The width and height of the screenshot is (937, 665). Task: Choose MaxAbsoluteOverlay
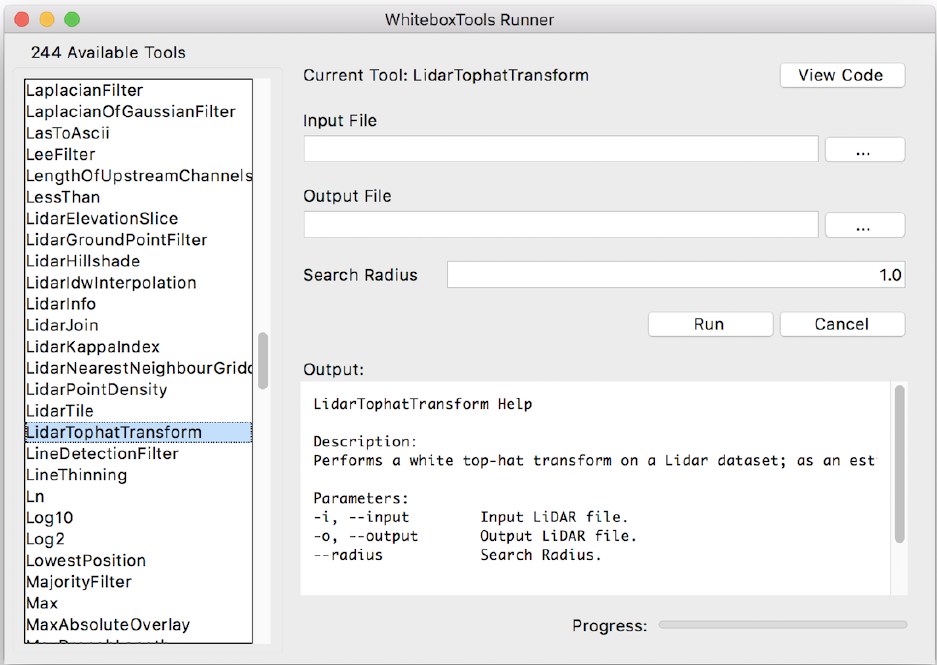138,625
